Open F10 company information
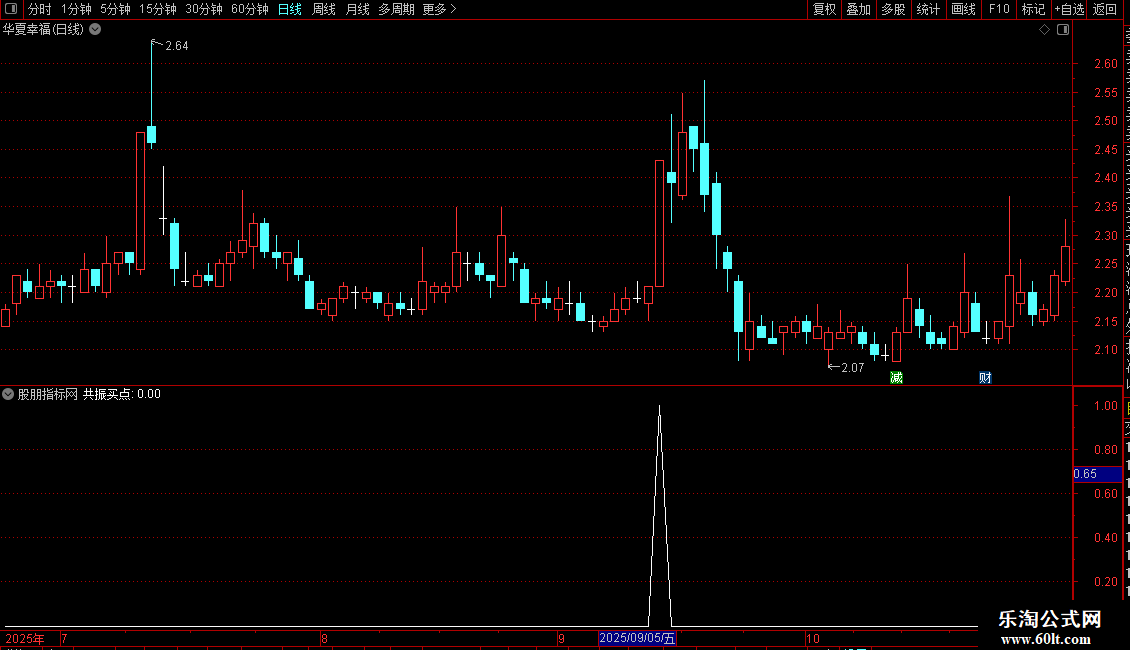The height and width of the screenshot is (650, 1130). coord(998,9)
